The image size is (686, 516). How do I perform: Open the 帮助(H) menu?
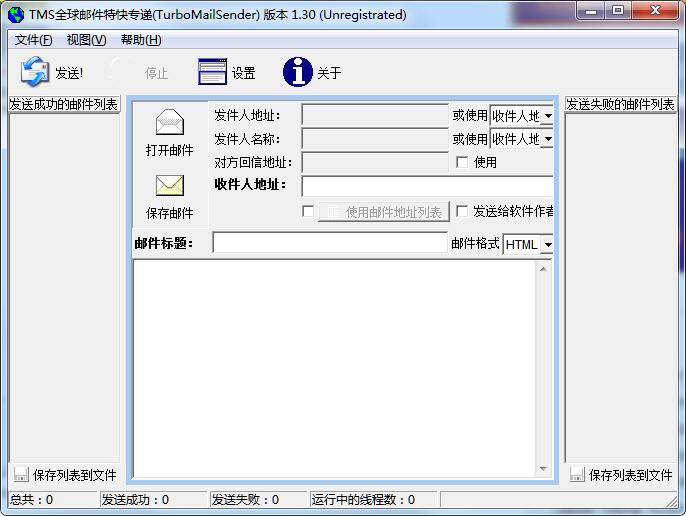coord(140,40)
